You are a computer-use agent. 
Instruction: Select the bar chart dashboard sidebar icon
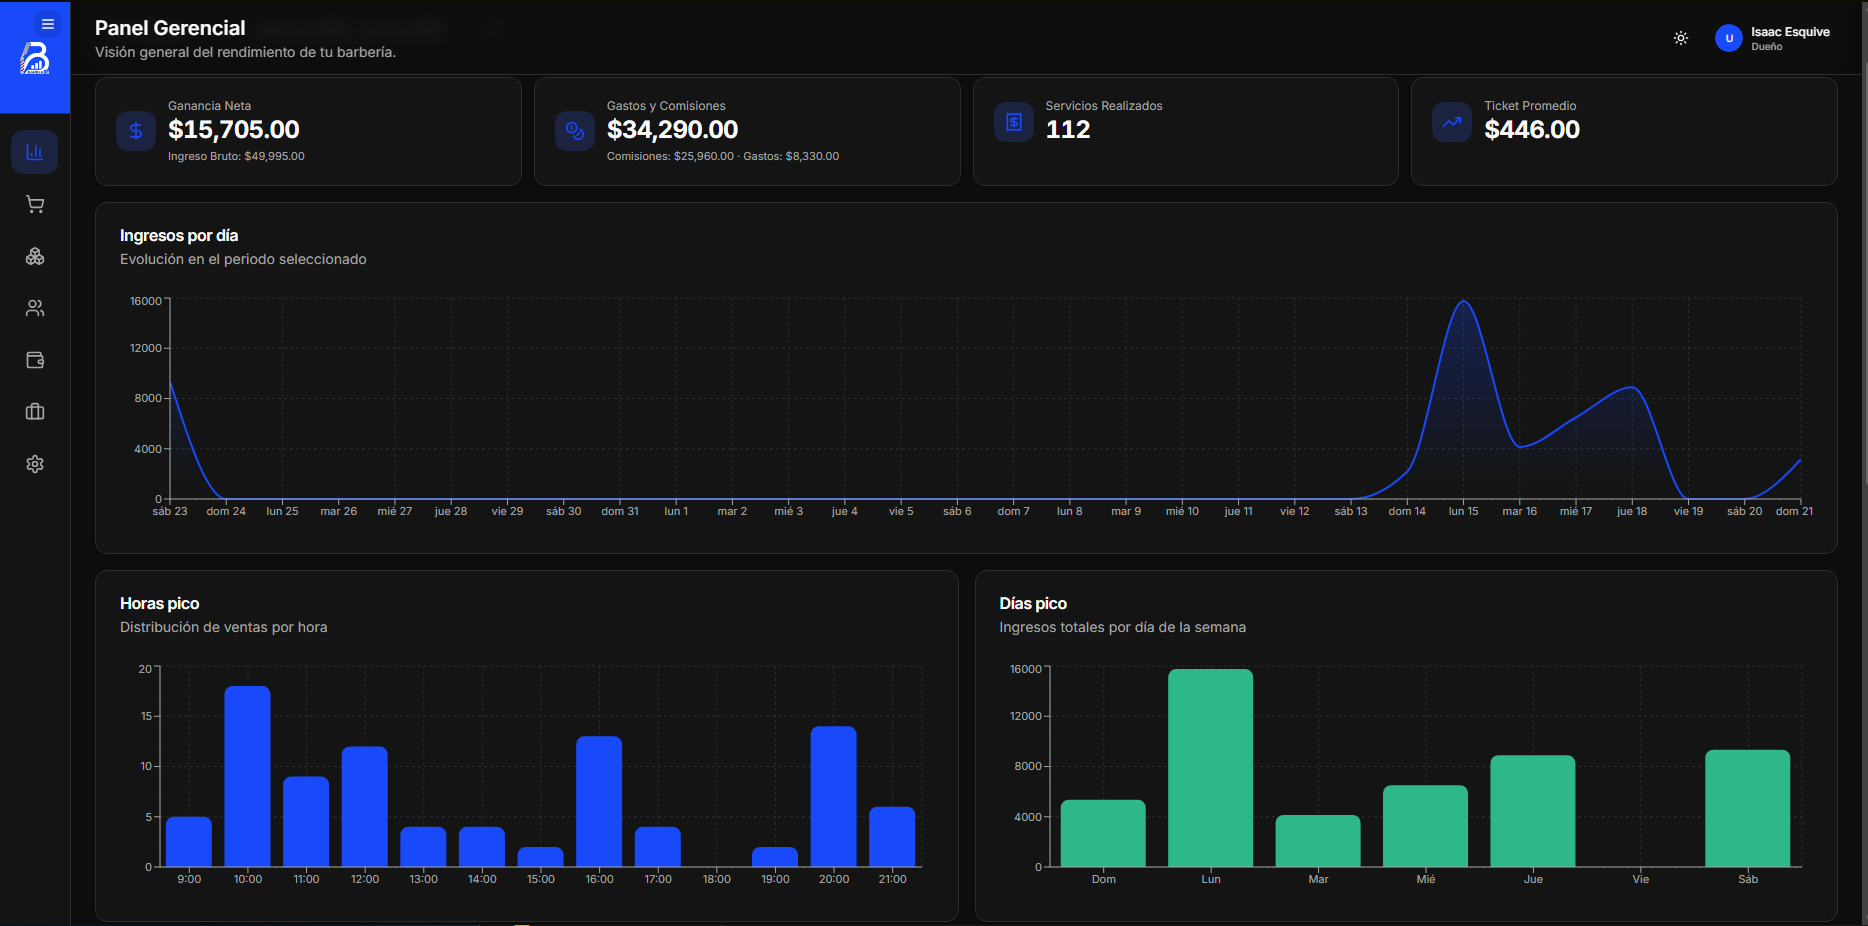pyautogui.click(x=35, y=152)
